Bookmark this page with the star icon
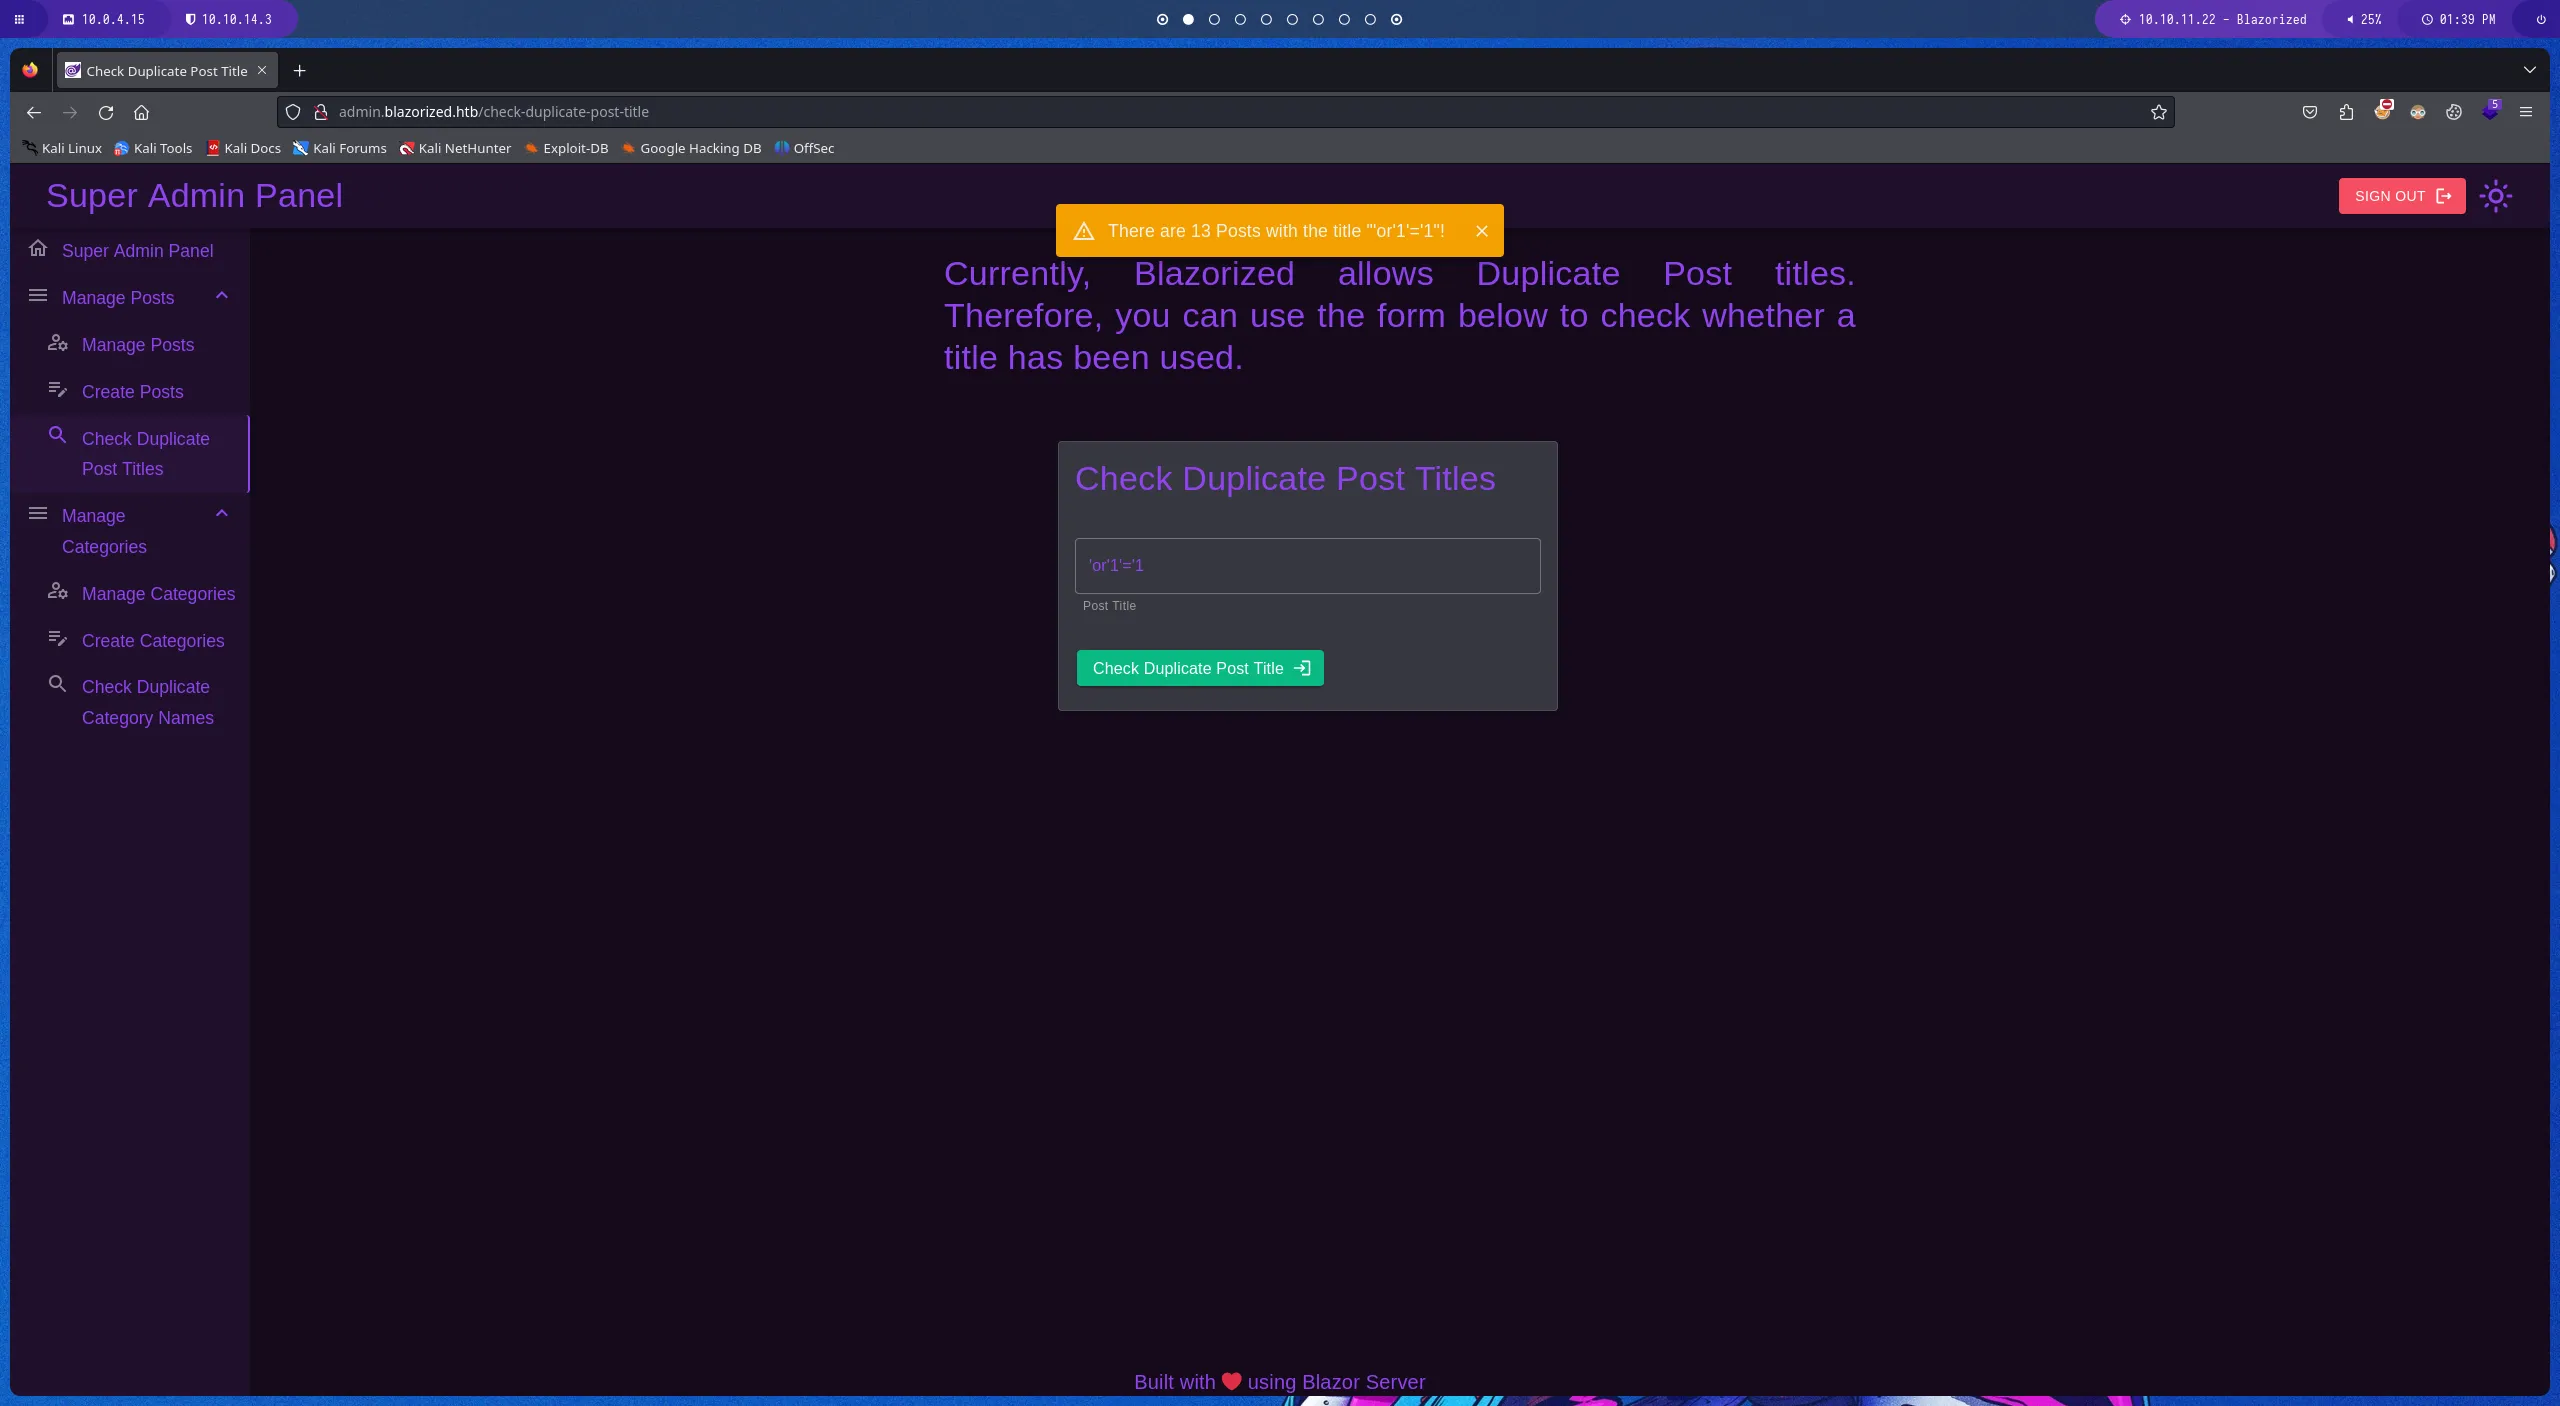The image size is (2560, 1406). click(x=2158, y=112)
